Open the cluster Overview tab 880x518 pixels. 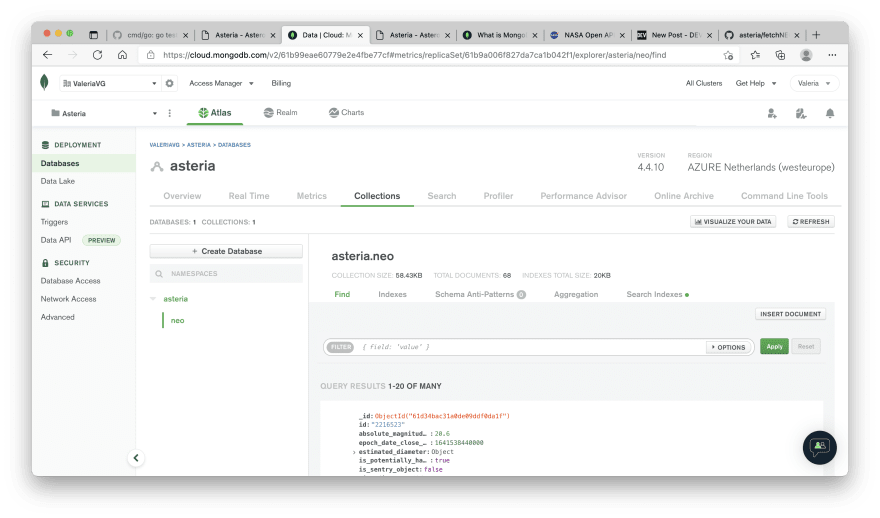(182, 196)
